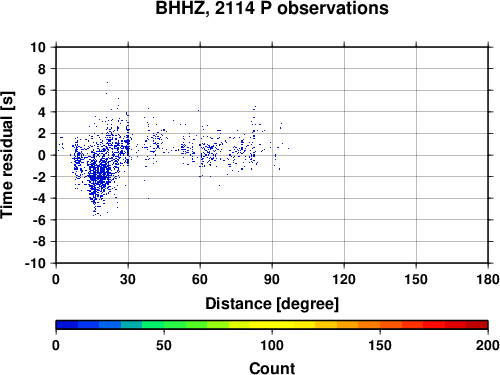Click the dark blue end of the colorbar
The image size is (500, 375).
[67, 325]
